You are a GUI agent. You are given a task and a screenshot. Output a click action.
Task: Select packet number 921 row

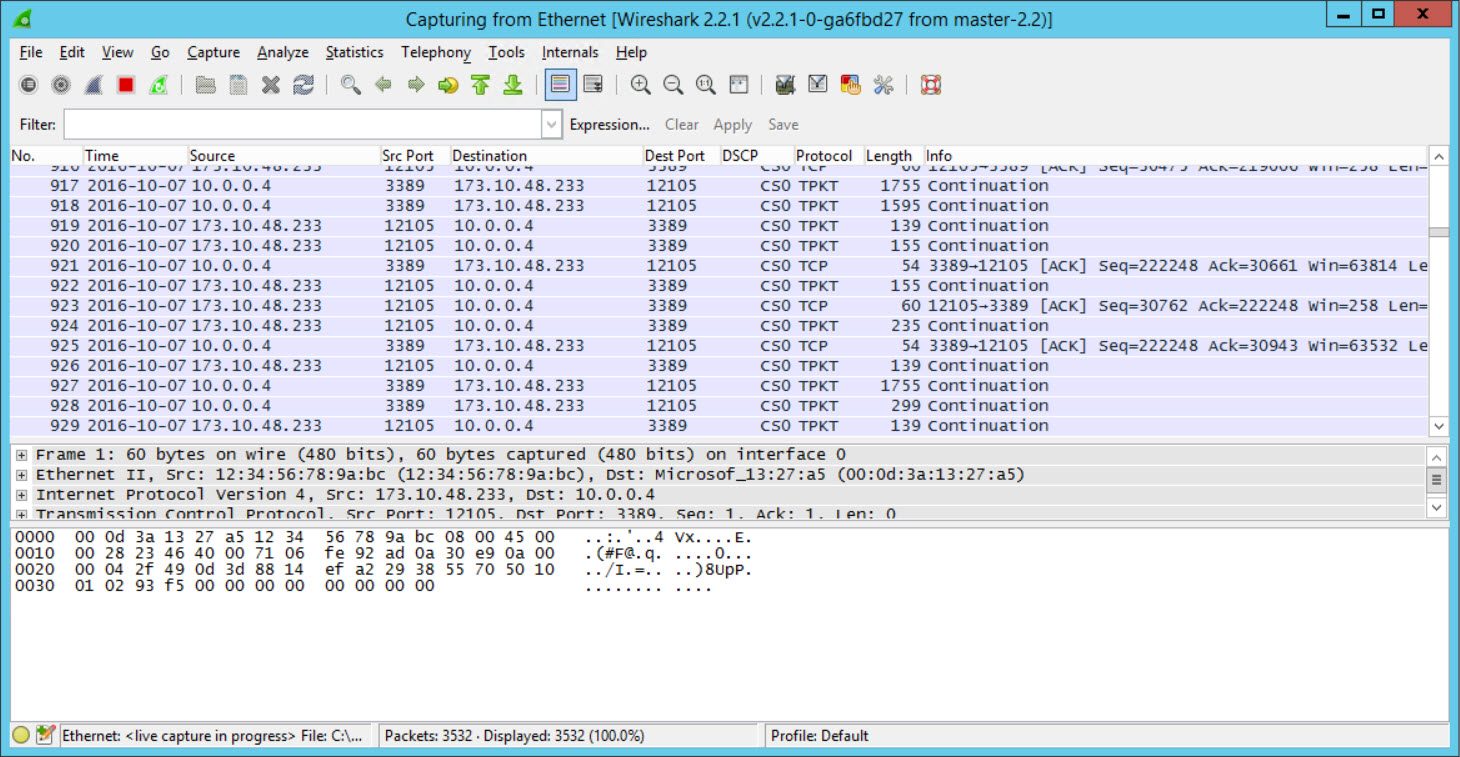tap(719, 266)
